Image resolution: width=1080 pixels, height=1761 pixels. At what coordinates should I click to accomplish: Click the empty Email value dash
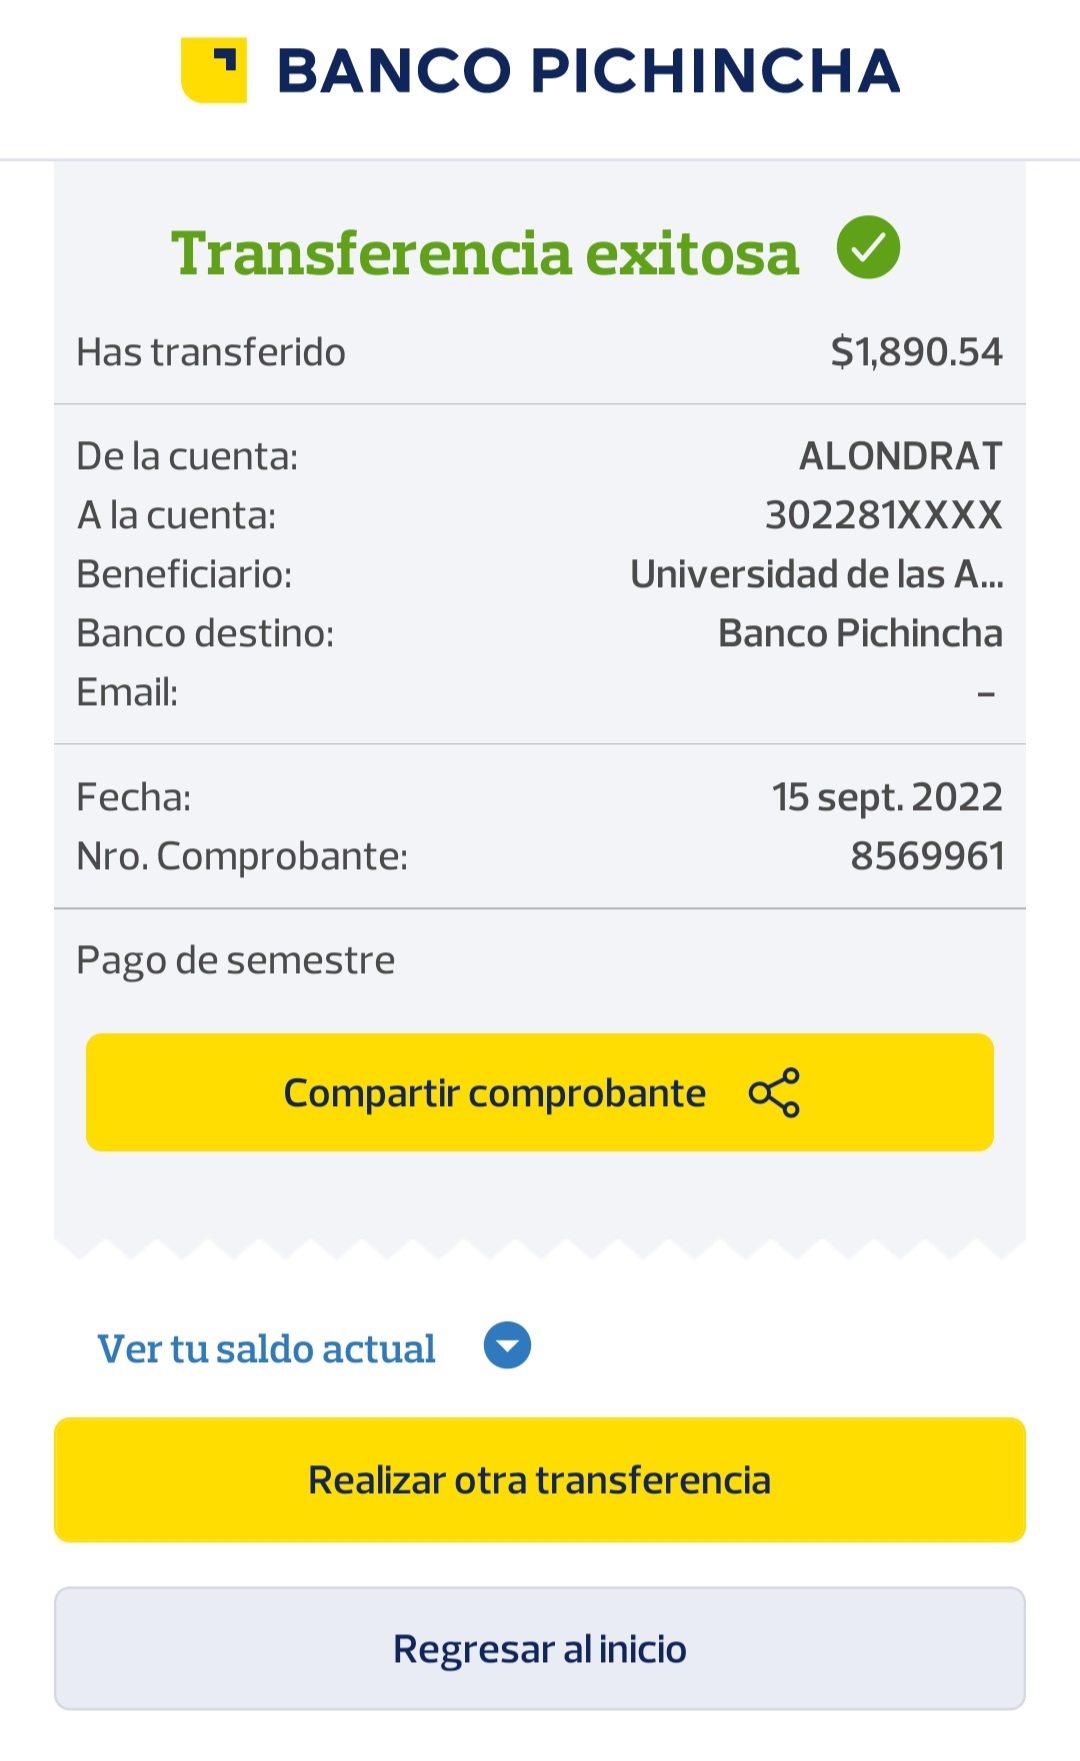[986, 693]
